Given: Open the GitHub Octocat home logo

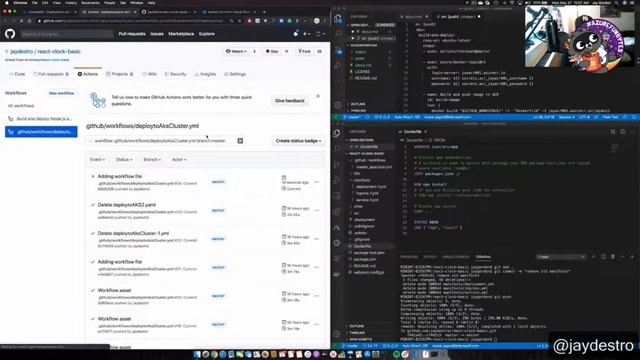Looking at the screenshot, I should tap(10, 33).
